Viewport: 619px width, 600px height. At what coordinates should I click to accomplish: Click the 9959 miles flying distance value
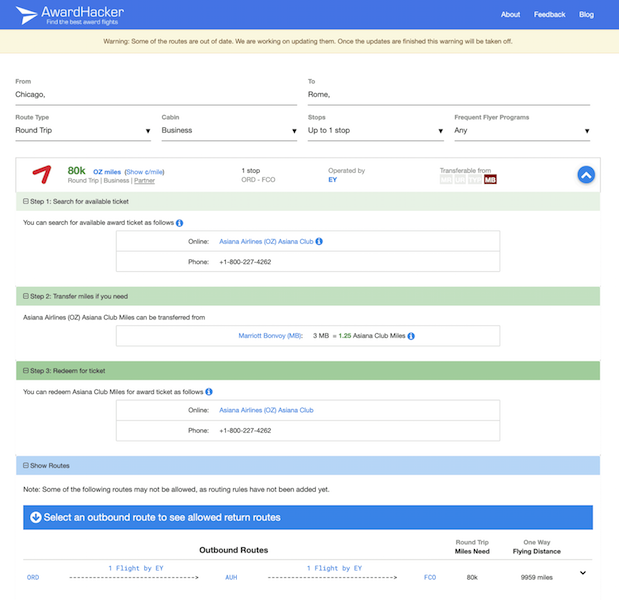pyautogui.click(x=536, y=578)
